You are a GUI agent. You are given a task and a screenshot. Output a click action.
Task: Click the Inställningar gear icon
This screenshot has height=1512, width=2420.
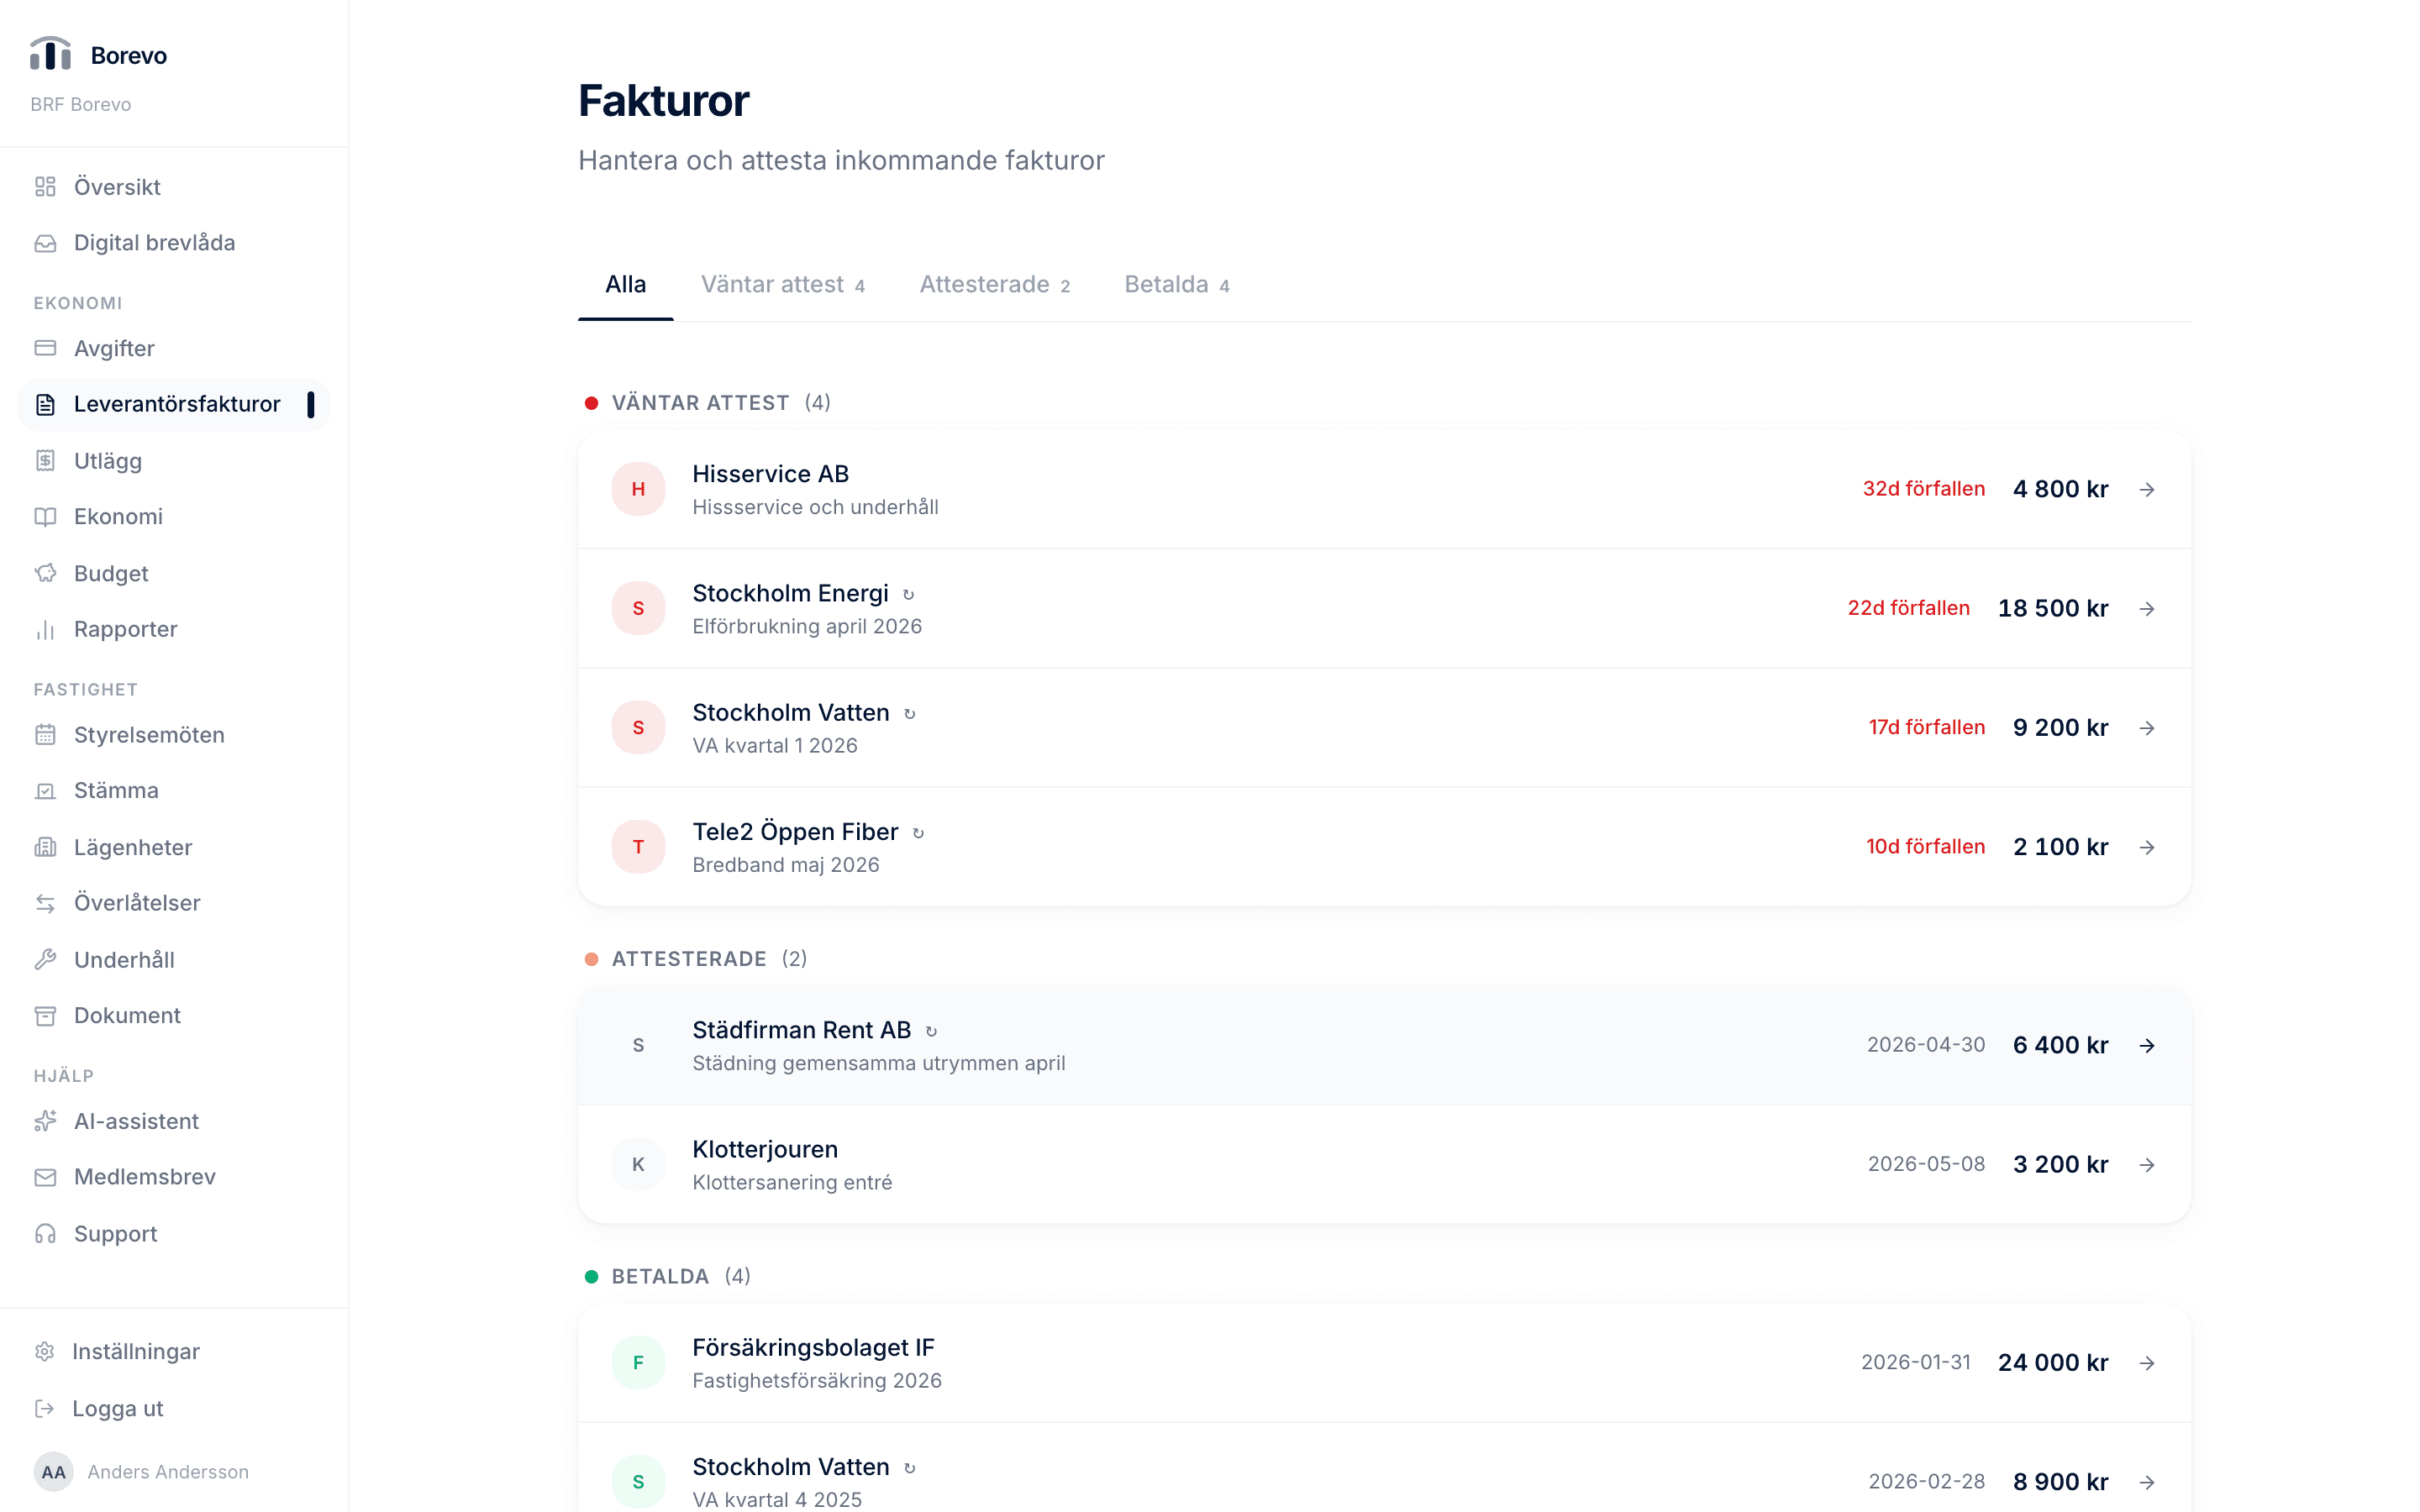44,1352
